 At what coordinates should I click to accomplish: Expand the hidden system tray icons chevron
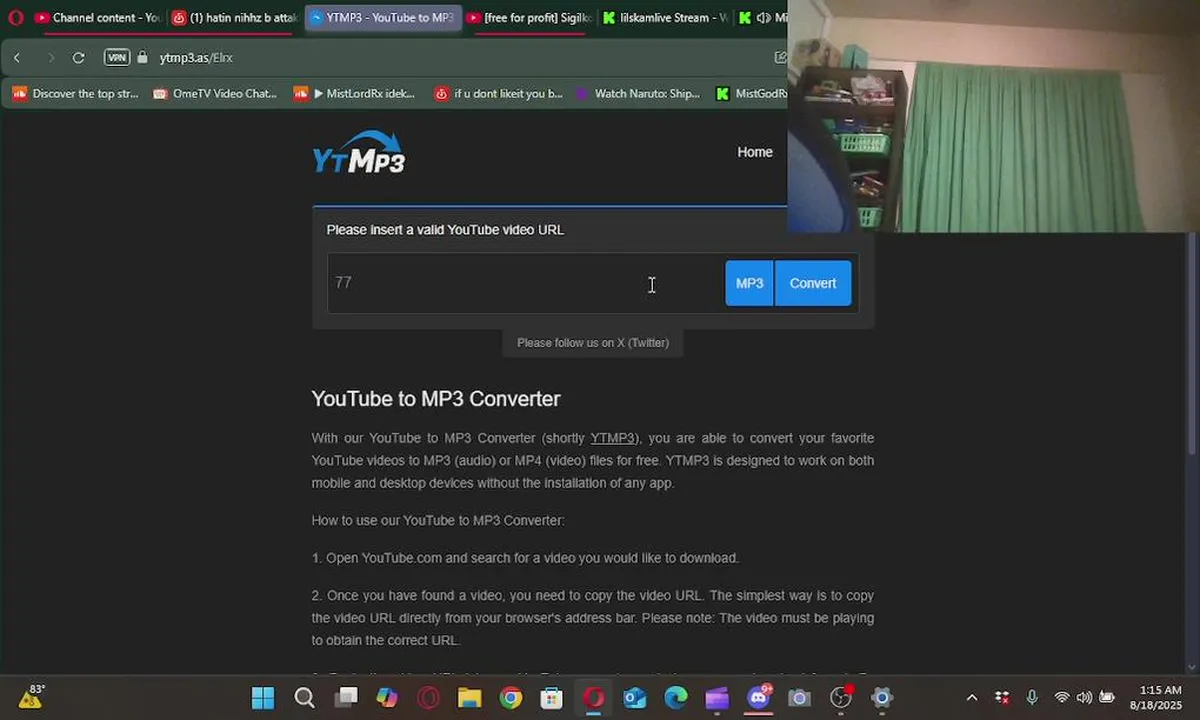point(972,698)
